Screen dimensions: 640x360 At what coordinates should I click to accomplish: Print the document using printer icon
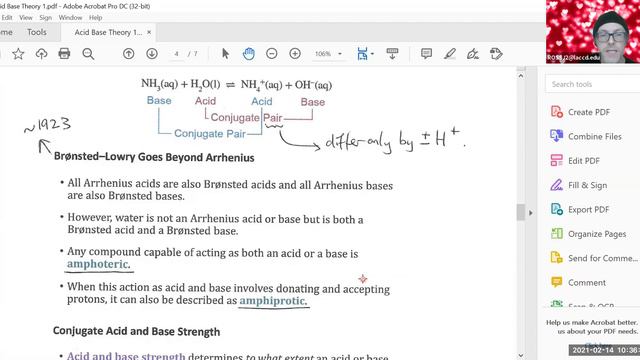64,53
